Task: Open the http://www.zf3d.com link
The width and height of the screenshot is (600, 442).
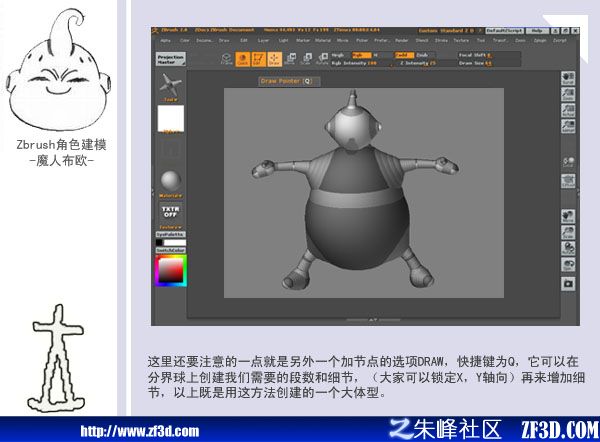Action: pyautogui.click(x=140, y=431)
